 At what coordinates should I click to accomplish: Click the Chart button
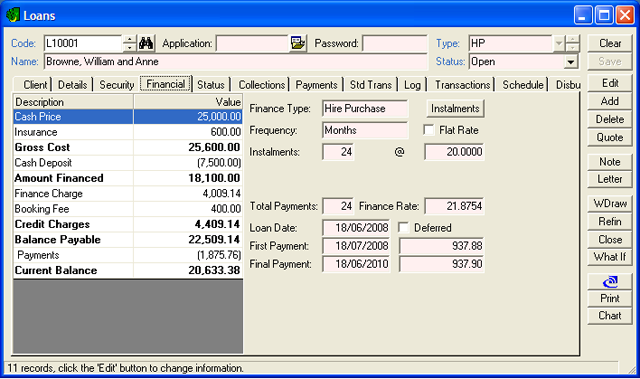click(610, 316)
